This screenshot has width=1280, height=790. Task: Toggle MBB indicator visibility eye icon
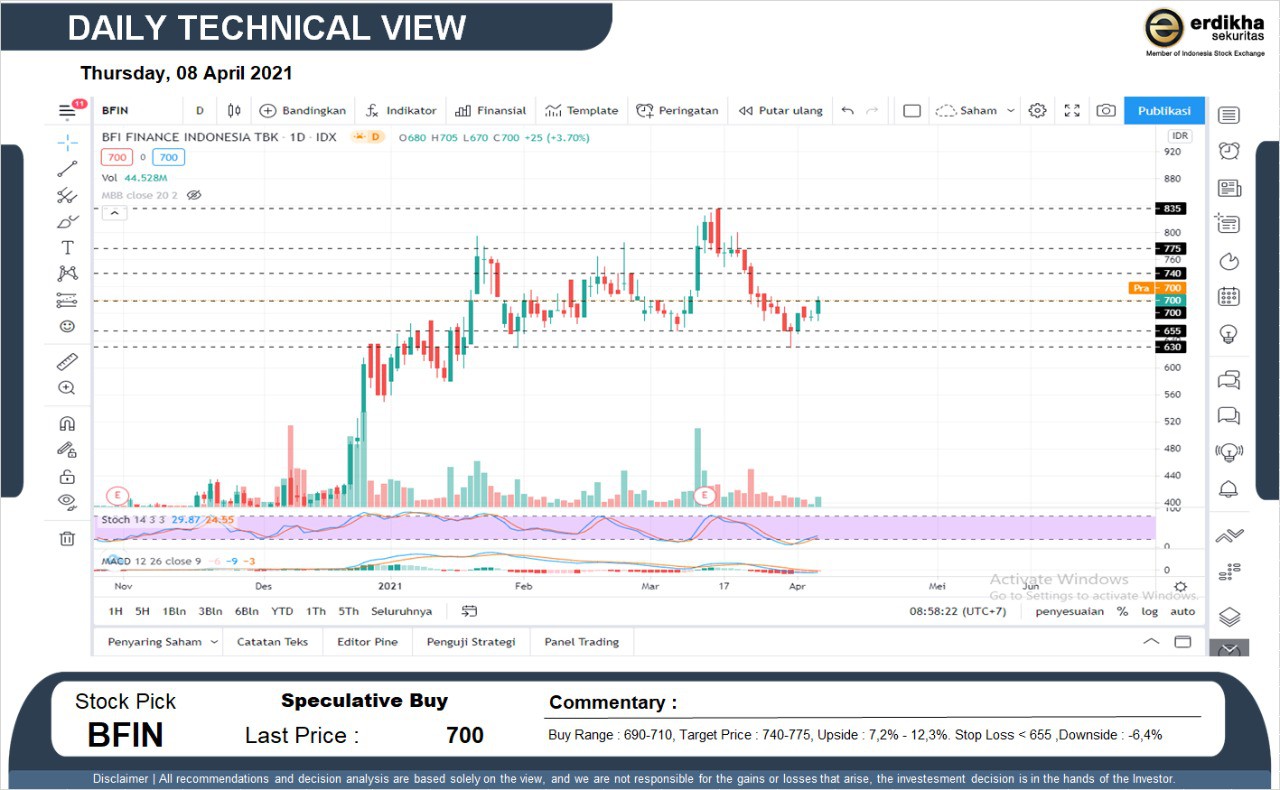[x=195, y=195]
